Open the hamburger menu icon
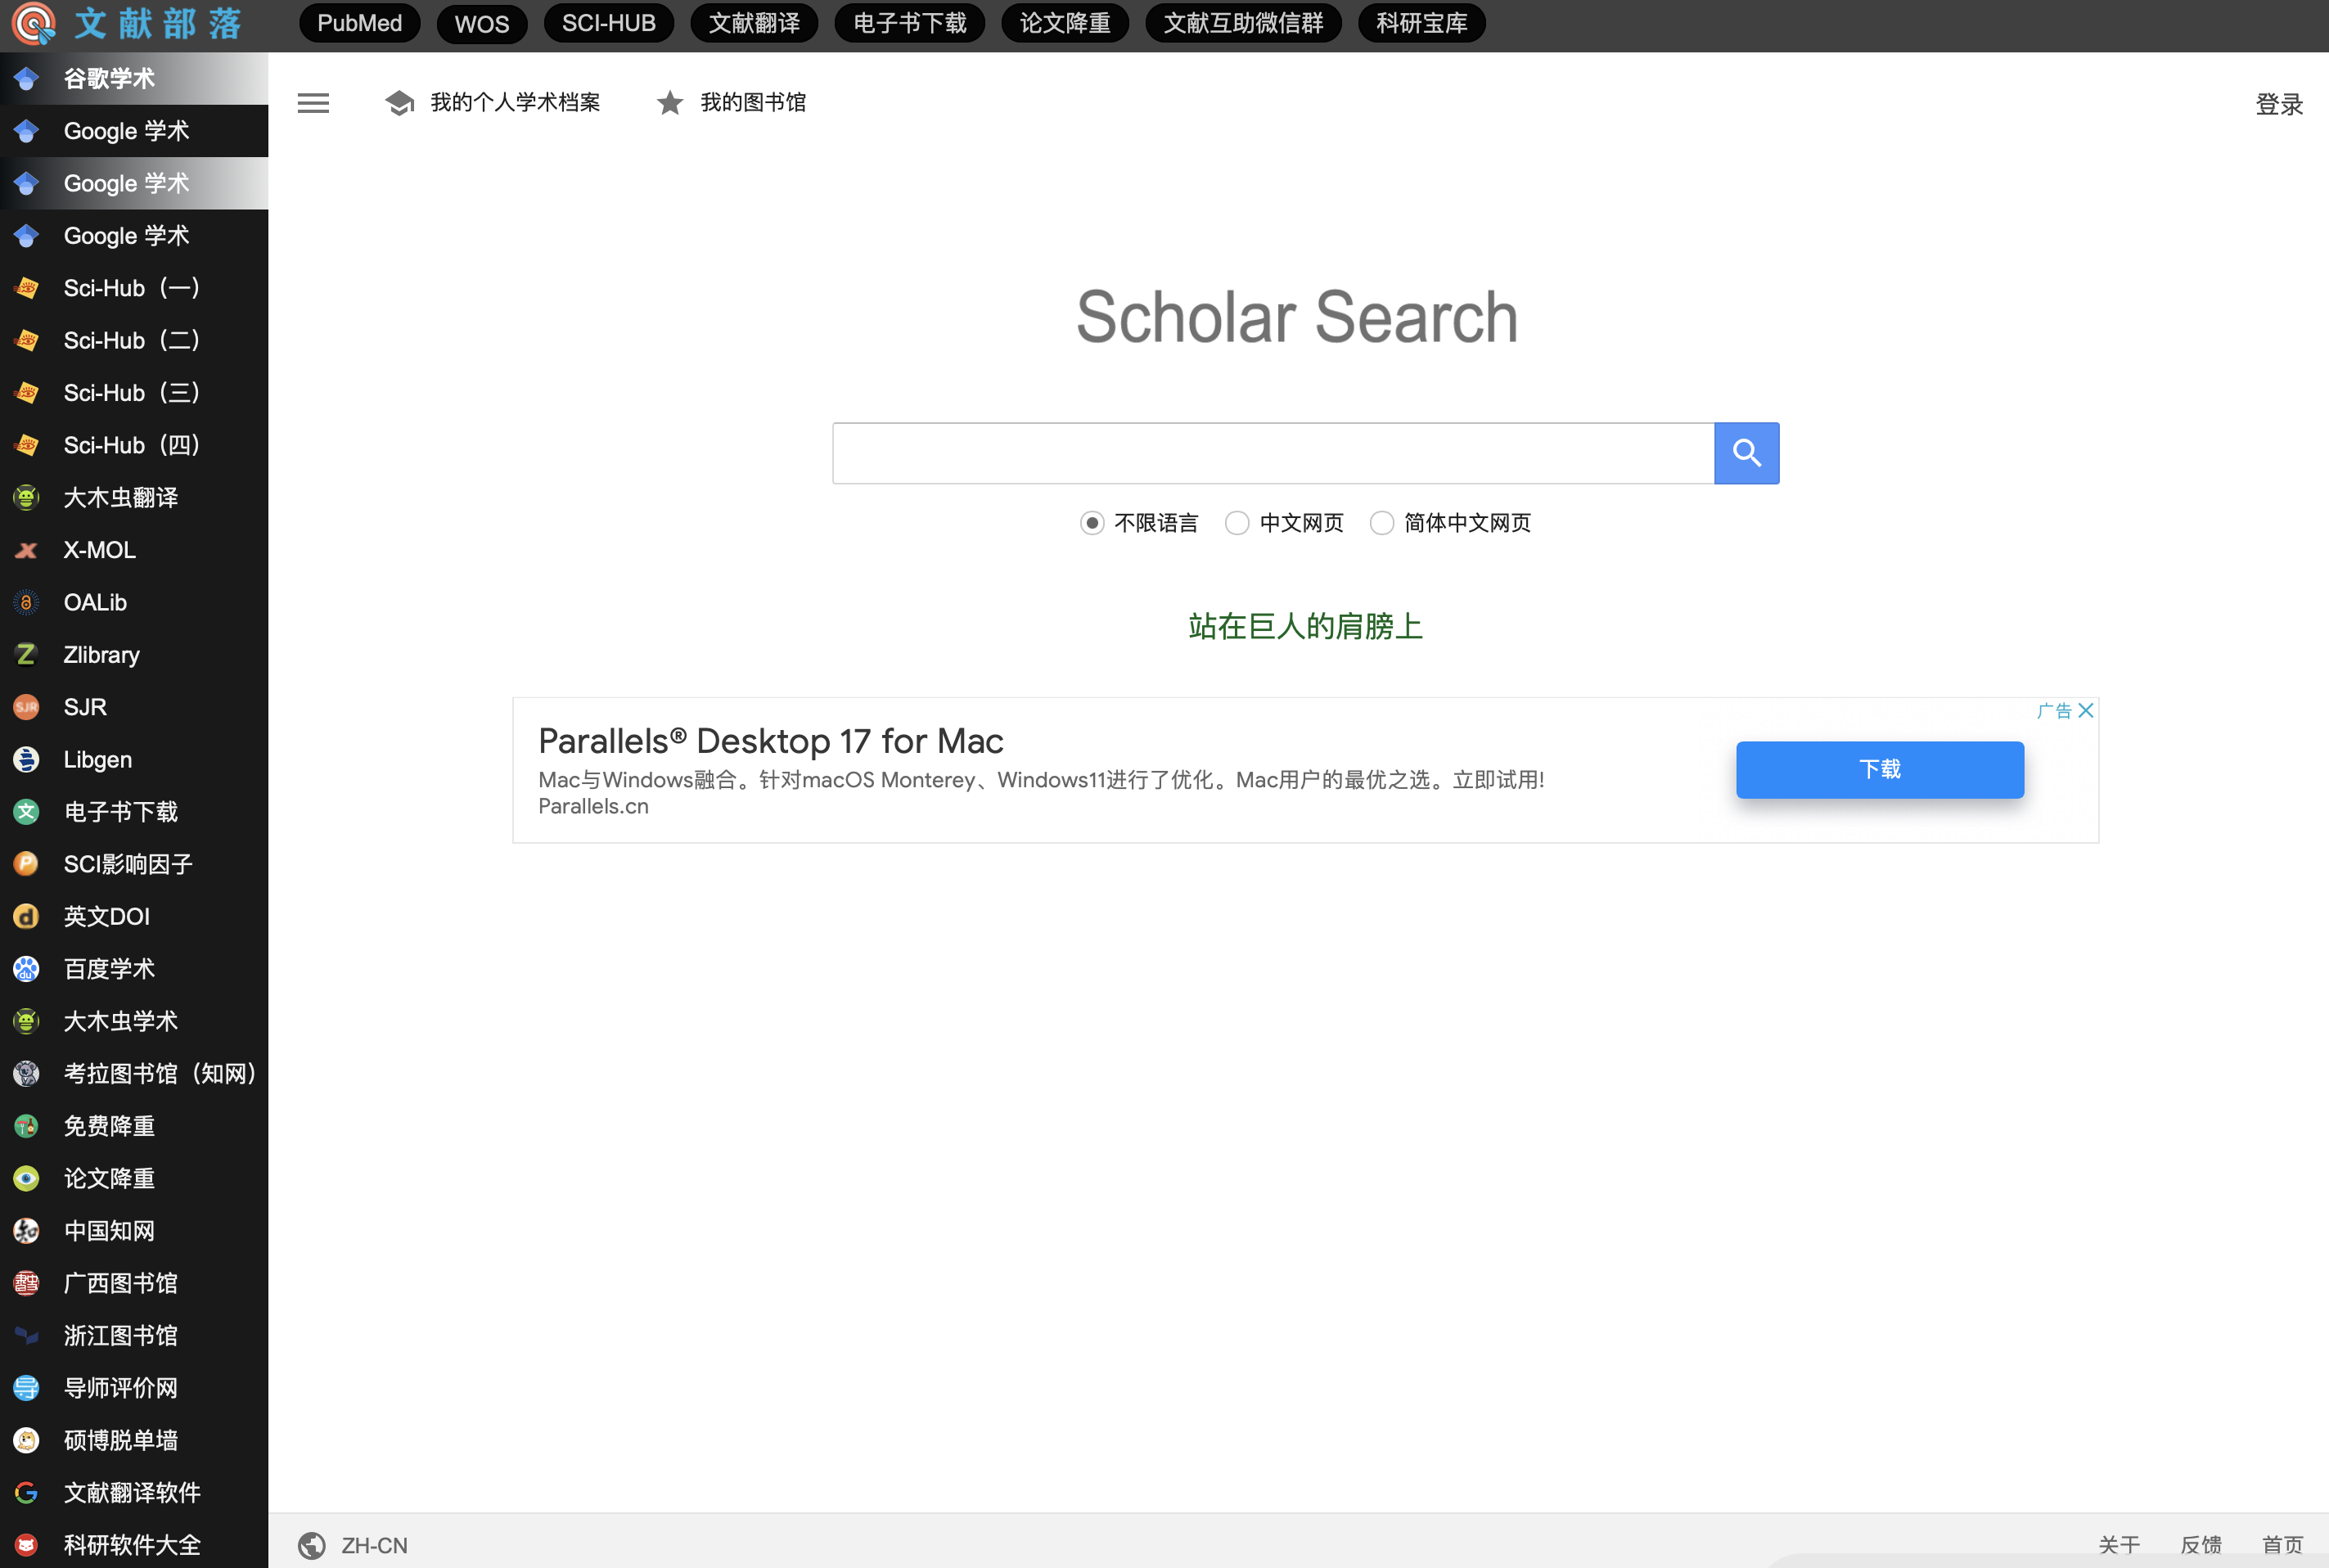This screenshot has width=2329, height=1568. (x=313, y=103)
